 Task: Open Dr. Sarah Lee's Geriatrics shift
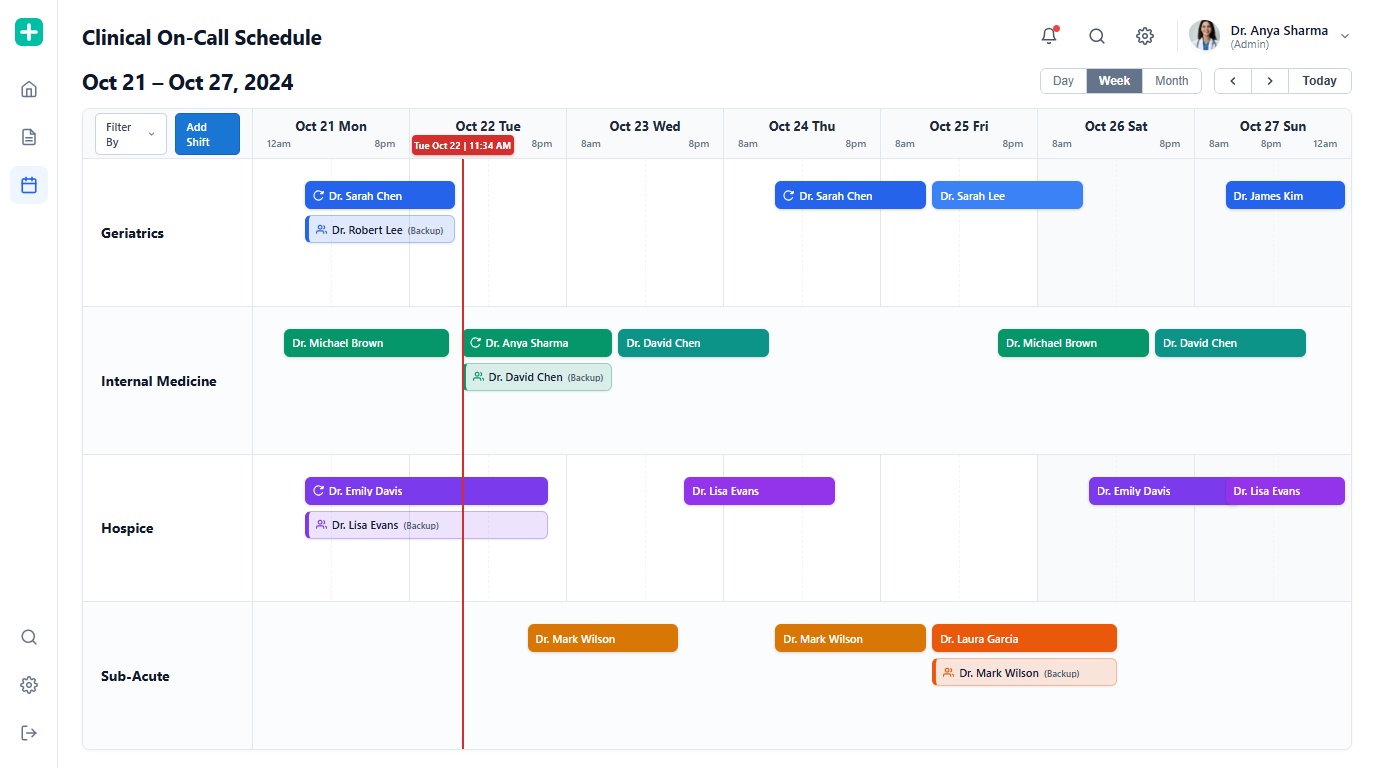tap(1007, 195)
